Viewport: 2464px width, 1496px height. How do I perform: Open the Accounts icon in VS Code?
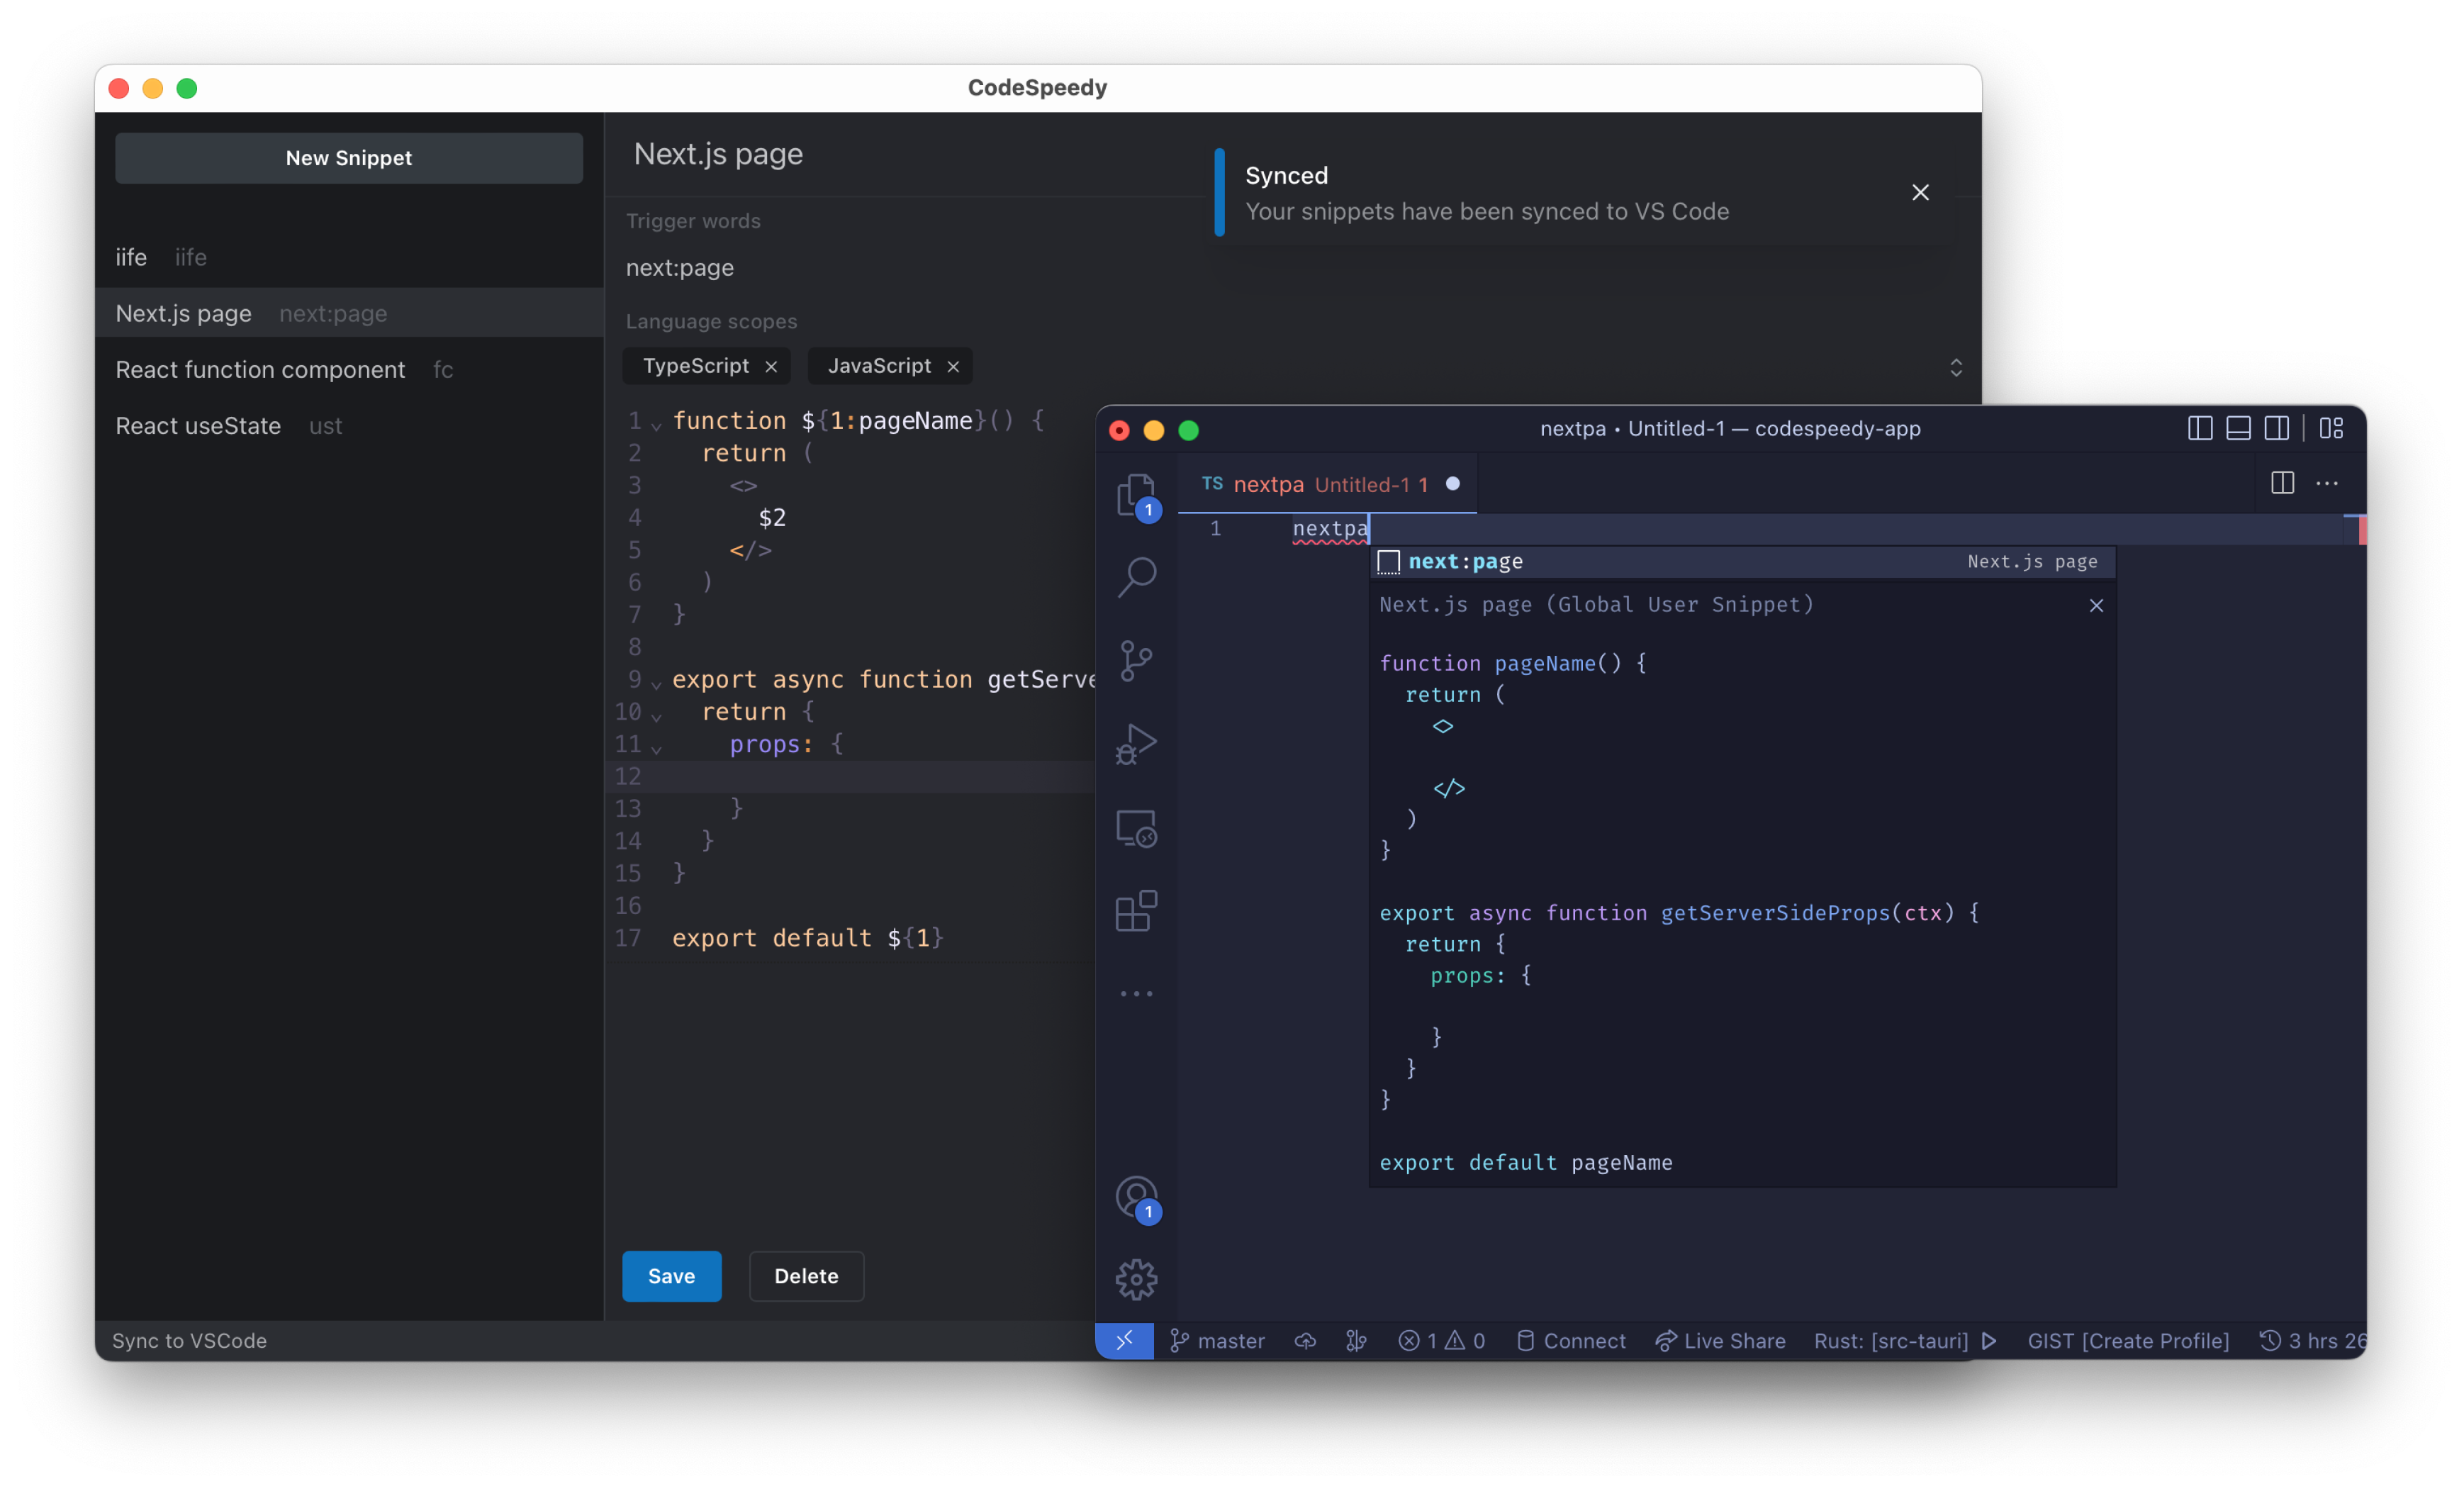[1136, 1198]
